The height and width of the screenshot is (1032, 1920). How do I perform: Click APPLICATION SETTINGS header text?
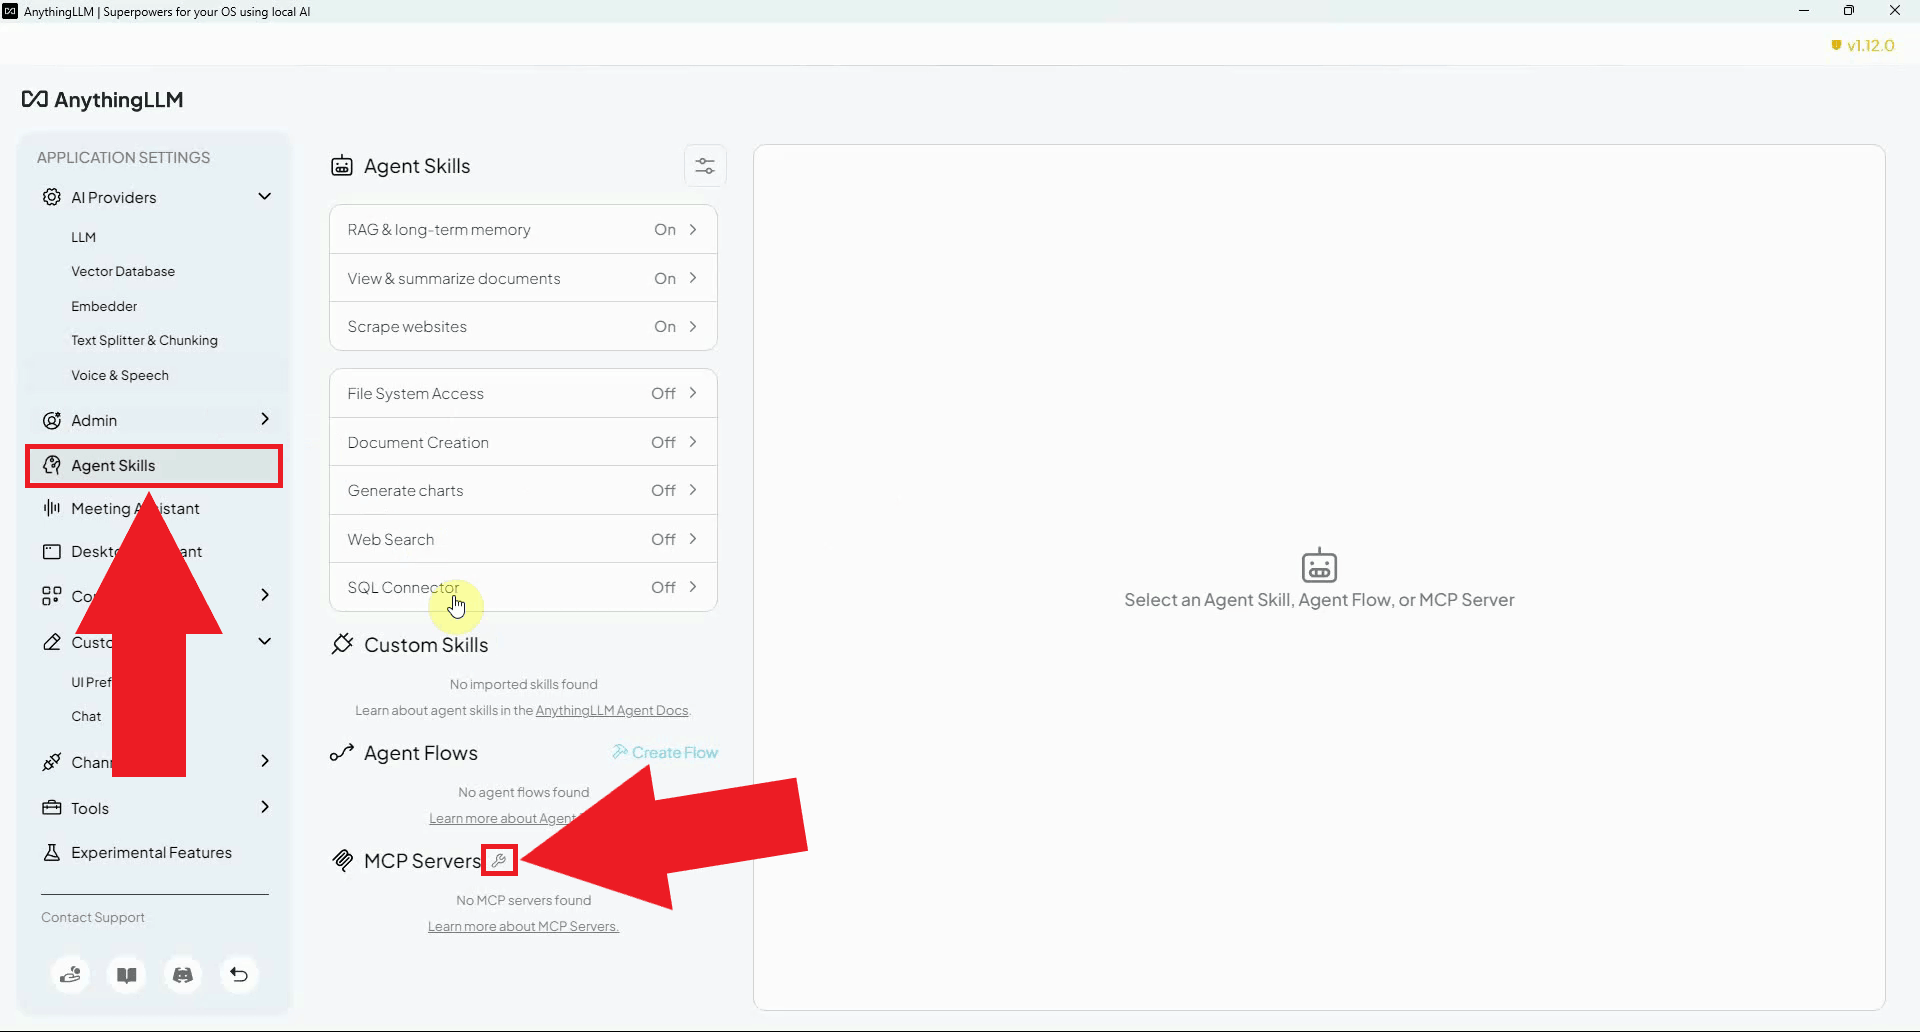124,157
